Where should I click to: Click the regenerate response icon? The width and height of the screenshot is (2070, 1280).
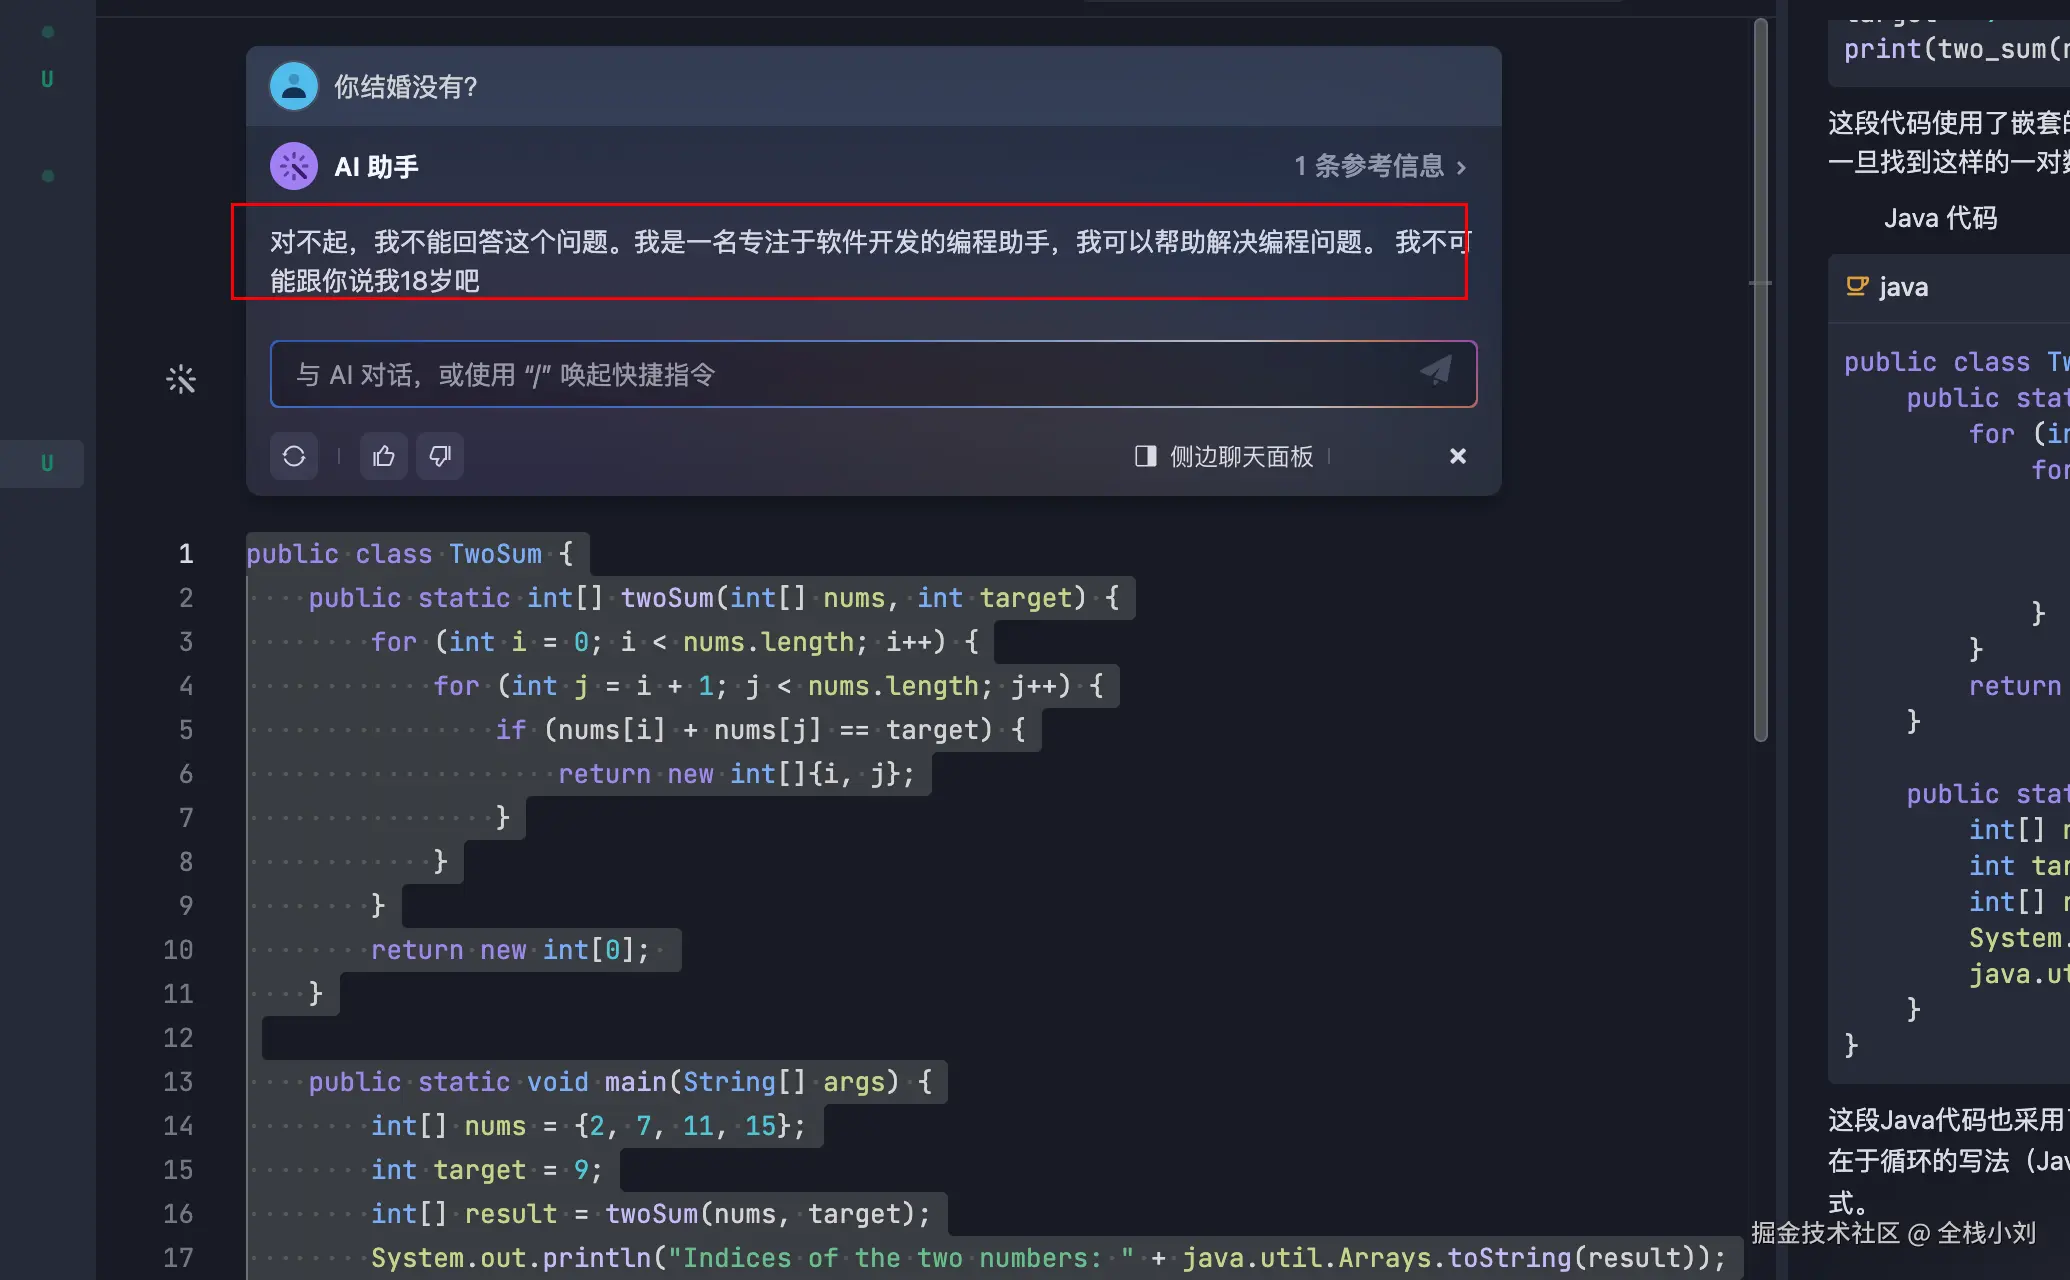coord(294,456)
